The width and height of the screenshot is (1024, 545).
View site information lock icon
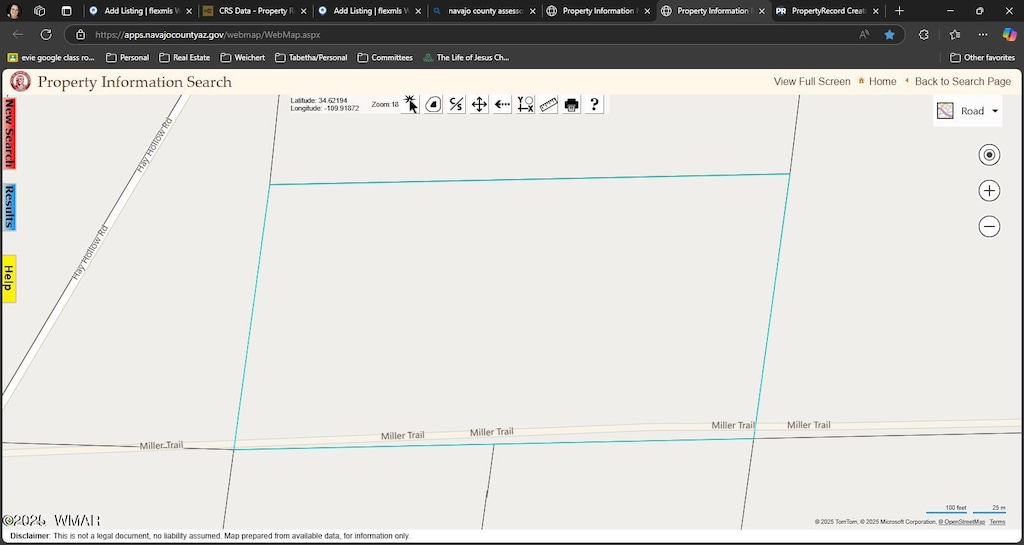coord(80,35)
